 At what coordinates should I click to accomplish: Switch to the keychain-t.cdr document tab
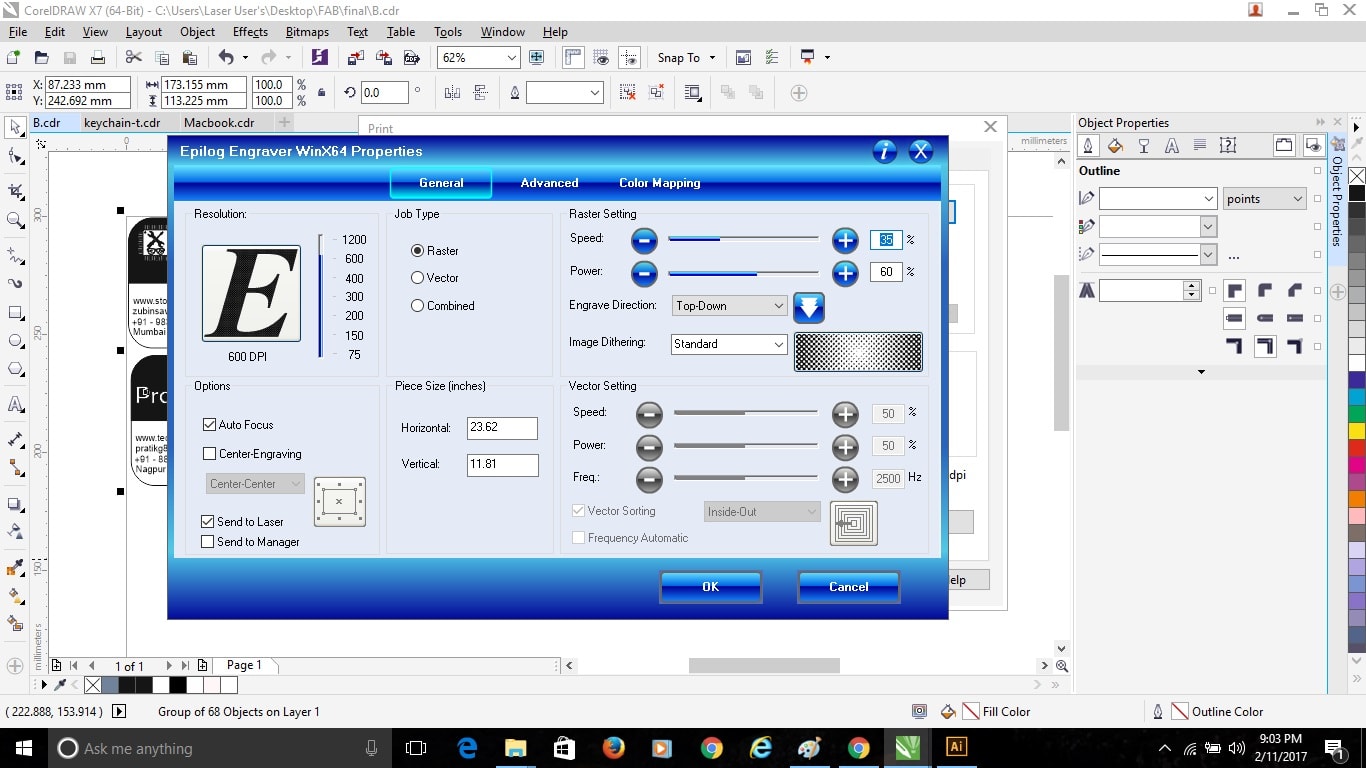pyautogui.click(x=122, y=123)
